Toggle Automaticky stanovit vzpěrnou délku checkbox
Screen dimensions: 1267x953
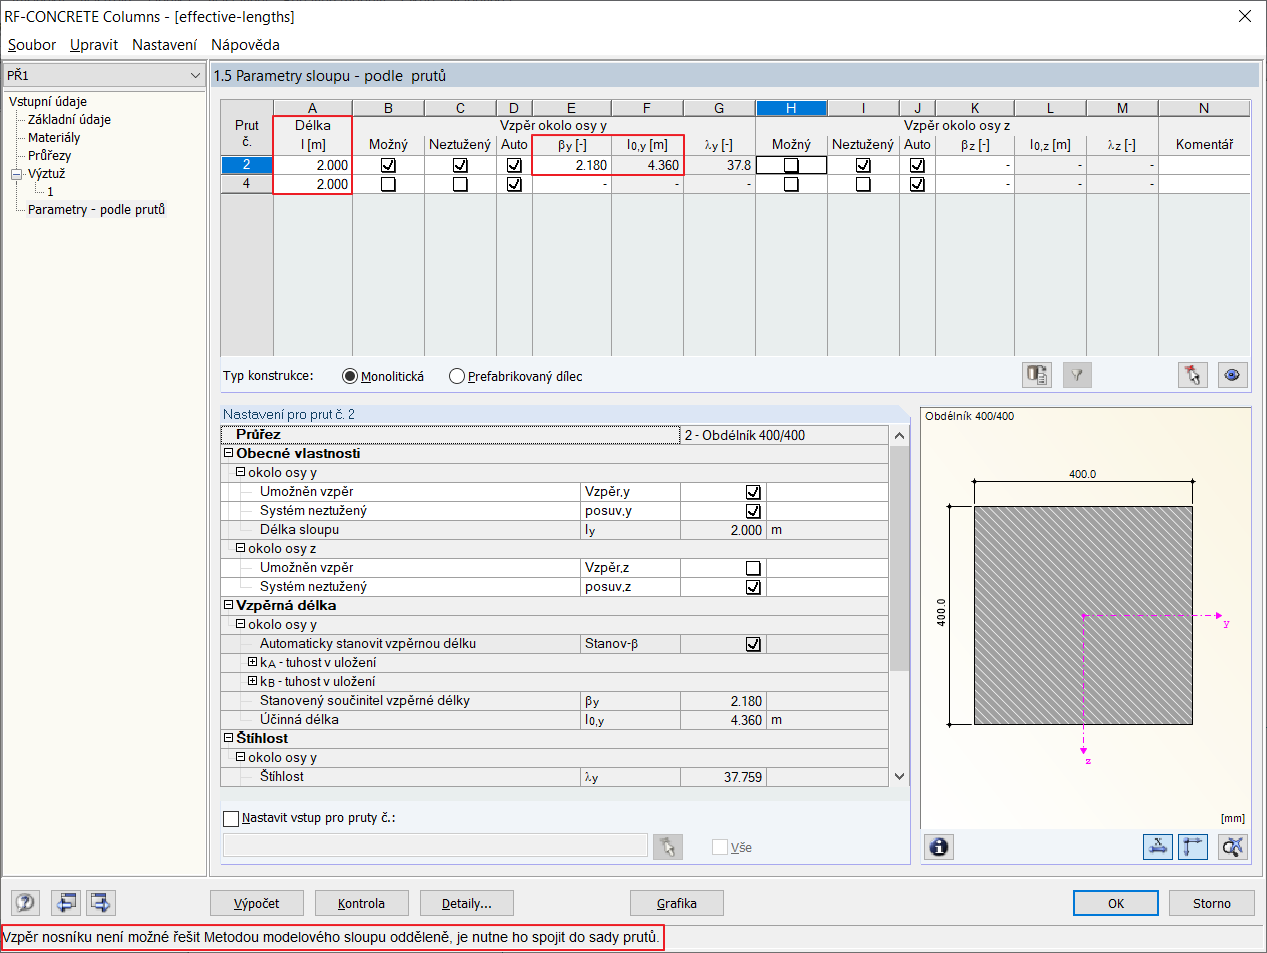[753, 644]
